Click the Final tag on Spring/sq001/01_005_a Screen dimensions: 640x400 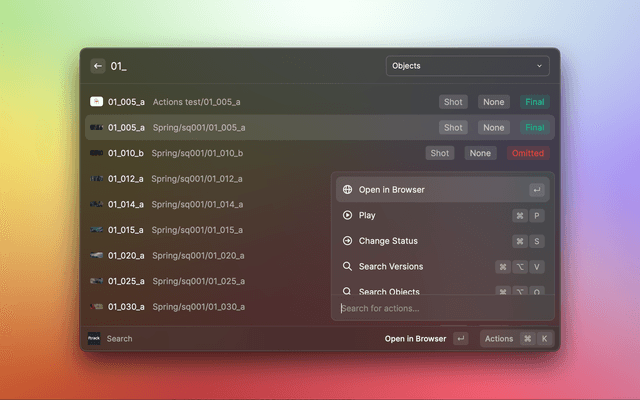[535, 128]
